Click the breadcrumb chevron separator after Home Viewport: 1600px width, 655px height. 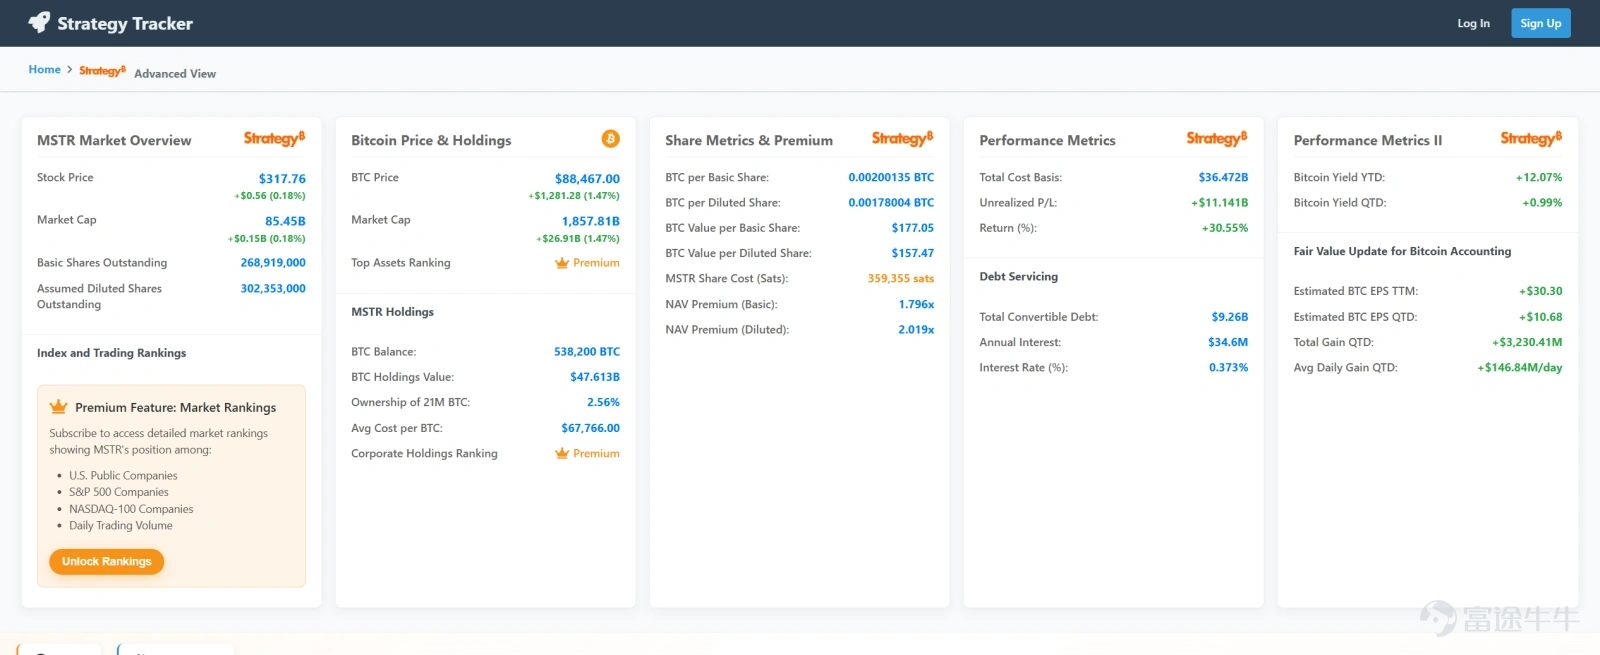click(70, 70)
